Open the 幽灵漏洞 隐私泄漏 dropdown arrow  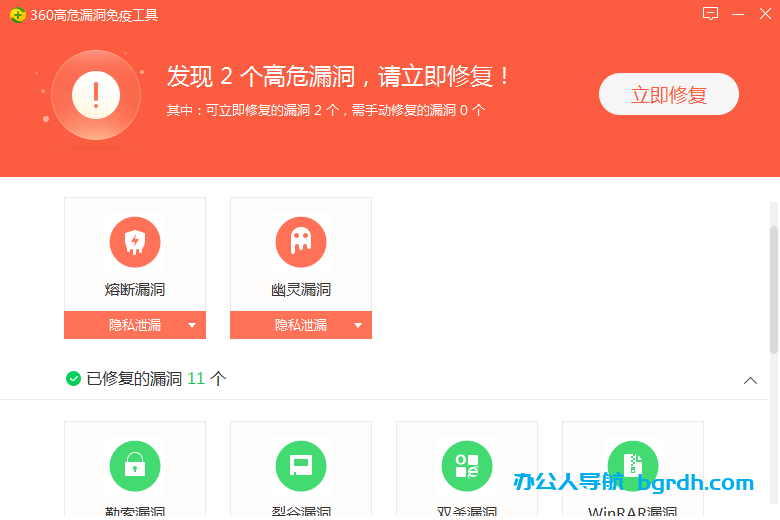coord(358,325)
